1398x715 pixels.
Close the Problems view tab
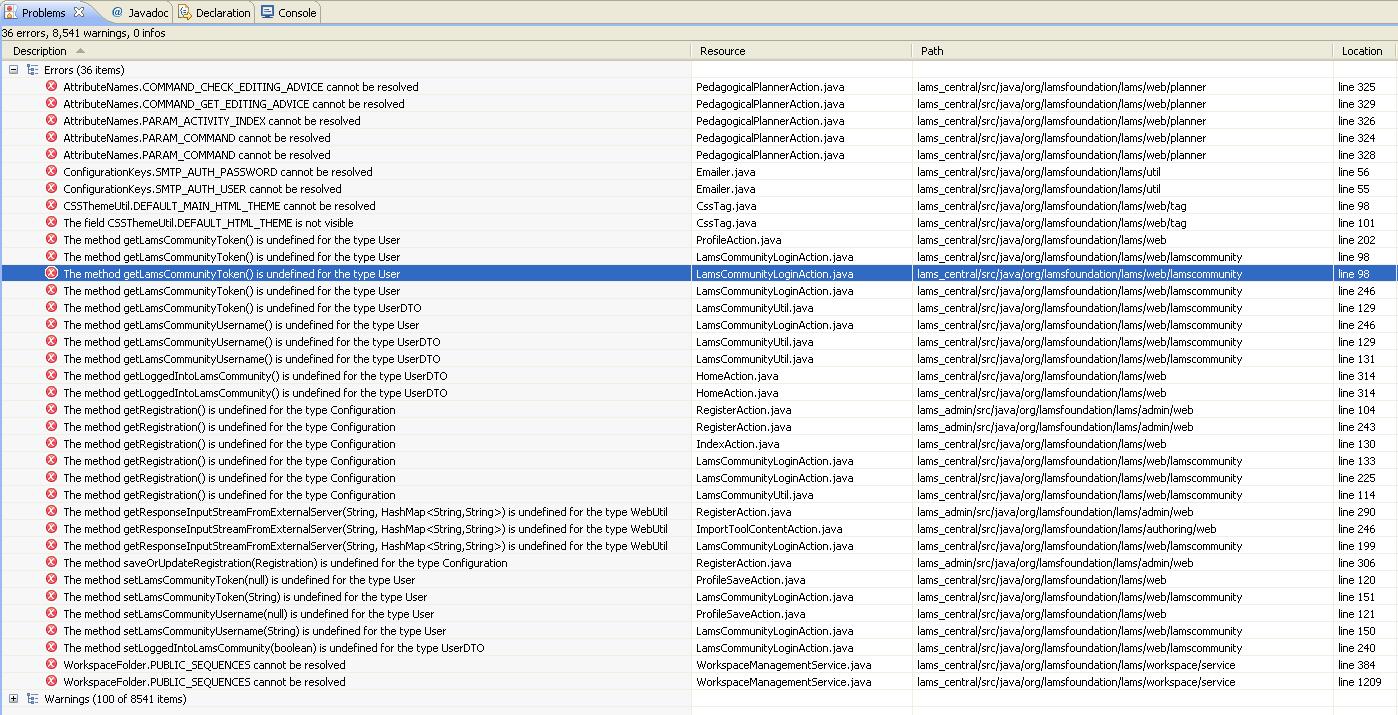(79, 13)
